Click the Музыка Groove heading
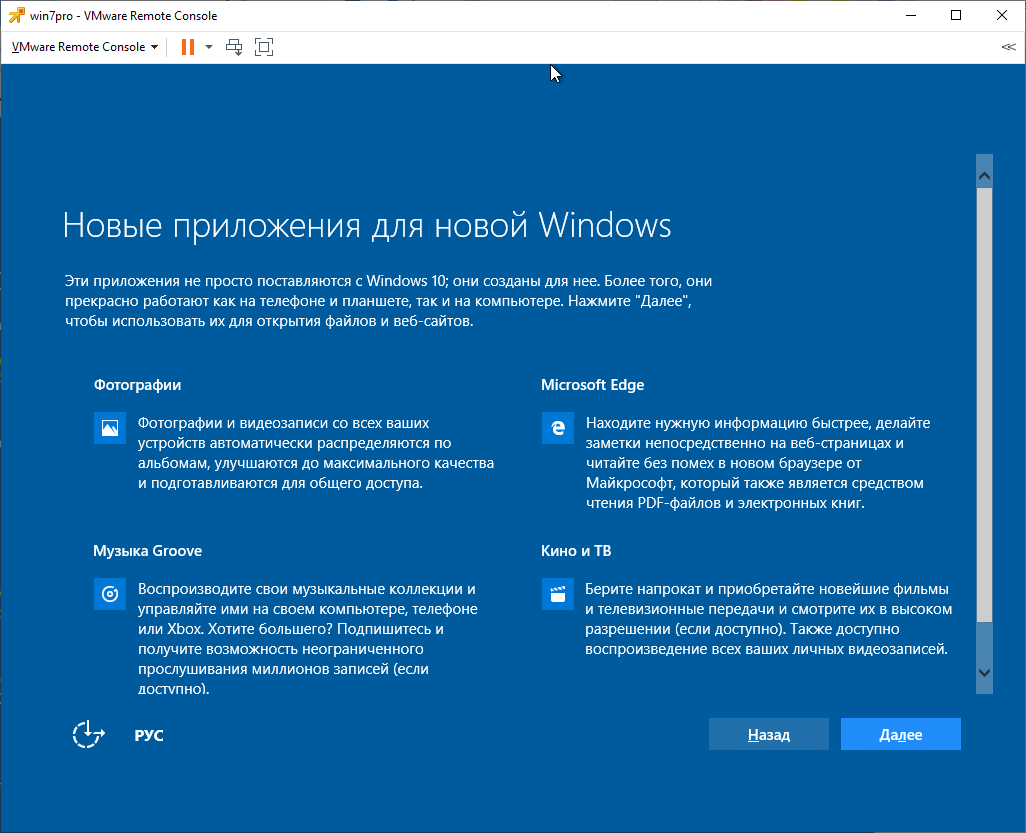The height and width of the screenshot is (833, 1026). click(147, 551)
